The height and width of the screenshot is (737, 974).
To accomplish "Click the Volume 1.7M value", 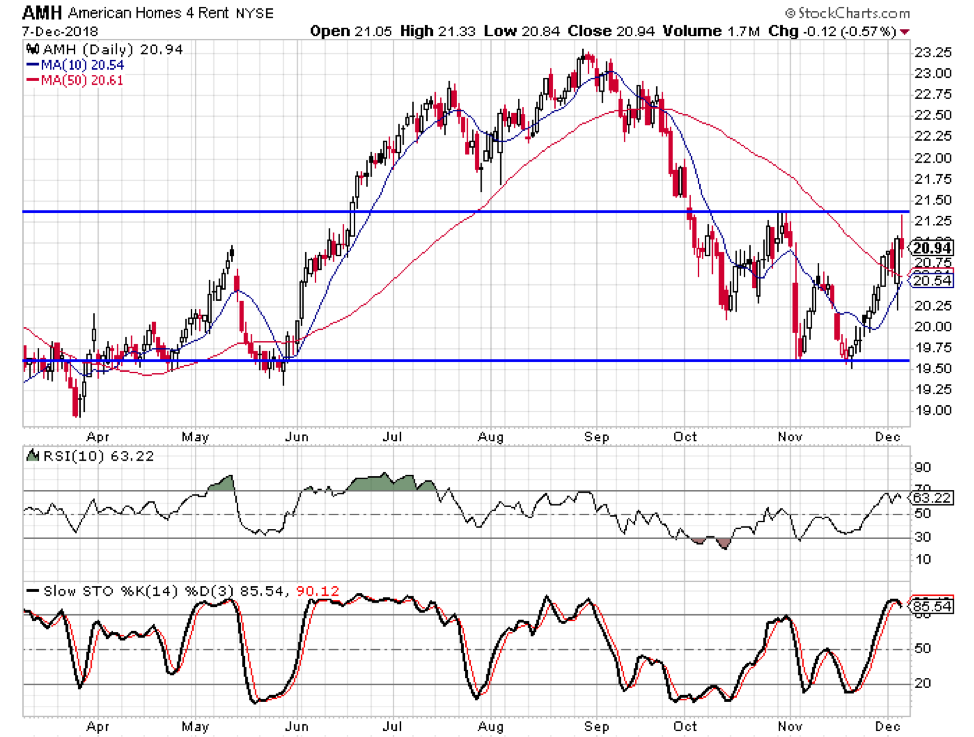I will tap(711, 31).
